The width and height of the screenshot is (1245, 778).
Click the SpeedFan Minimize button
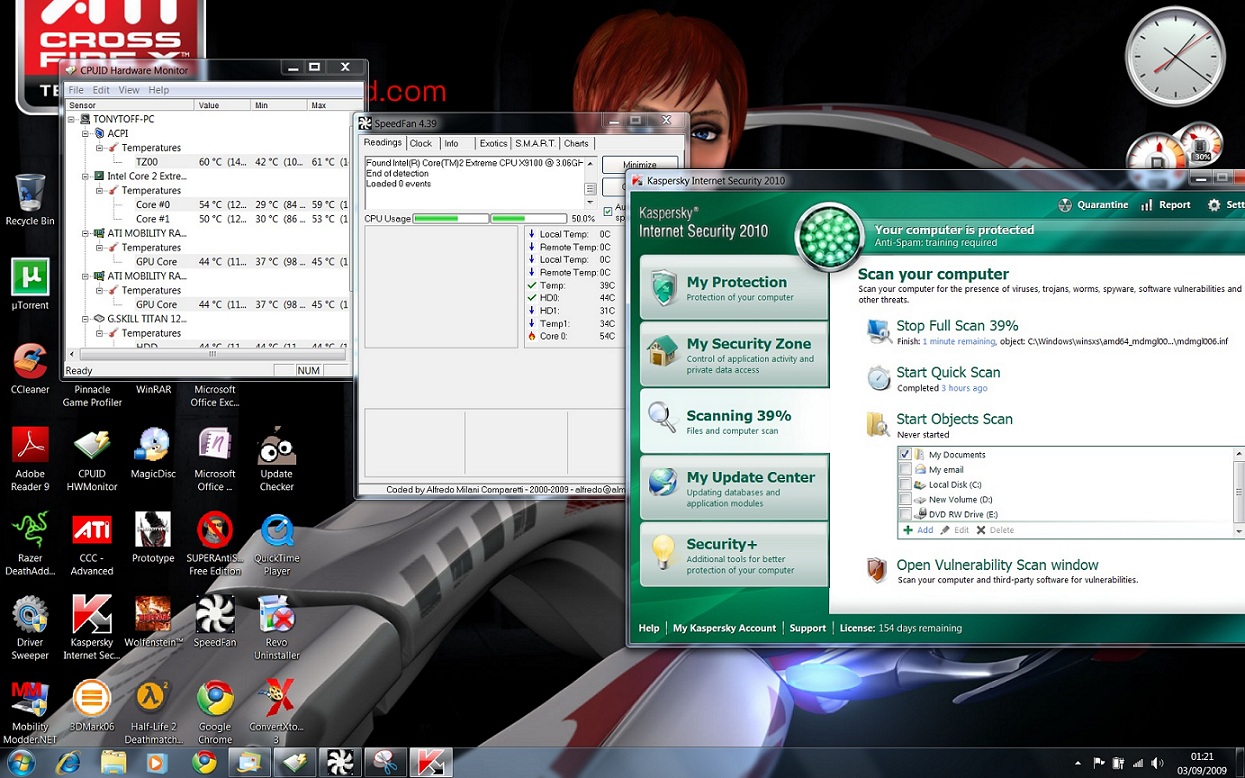click(640, 164)
